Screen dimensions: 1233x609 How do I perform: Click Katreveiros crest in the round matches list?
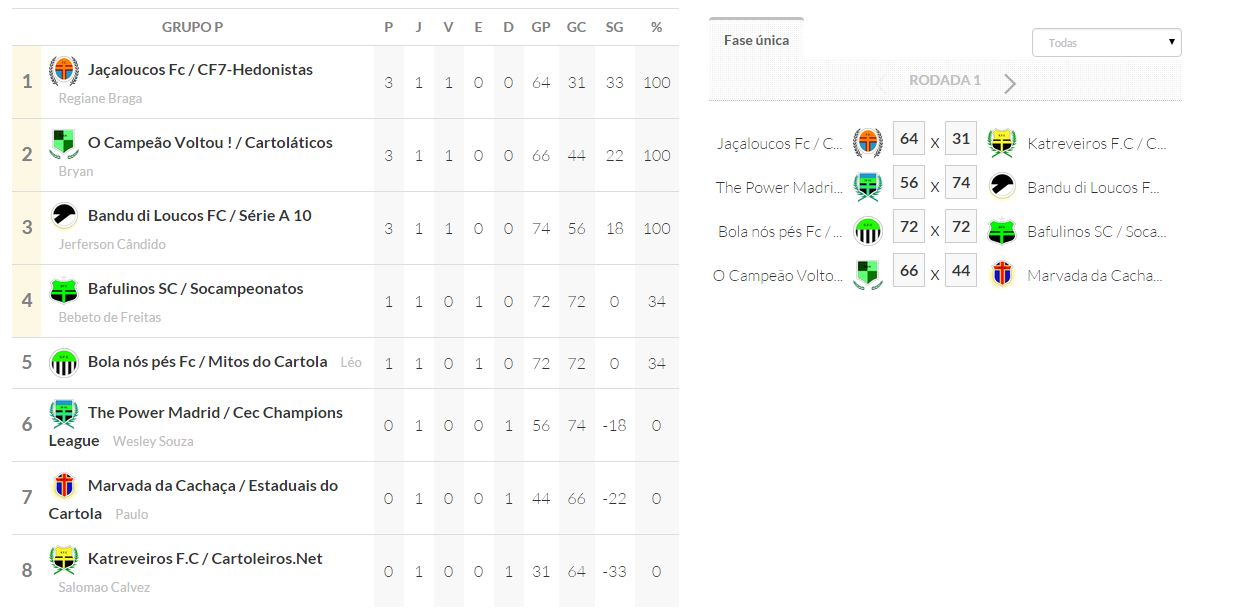1002,143
